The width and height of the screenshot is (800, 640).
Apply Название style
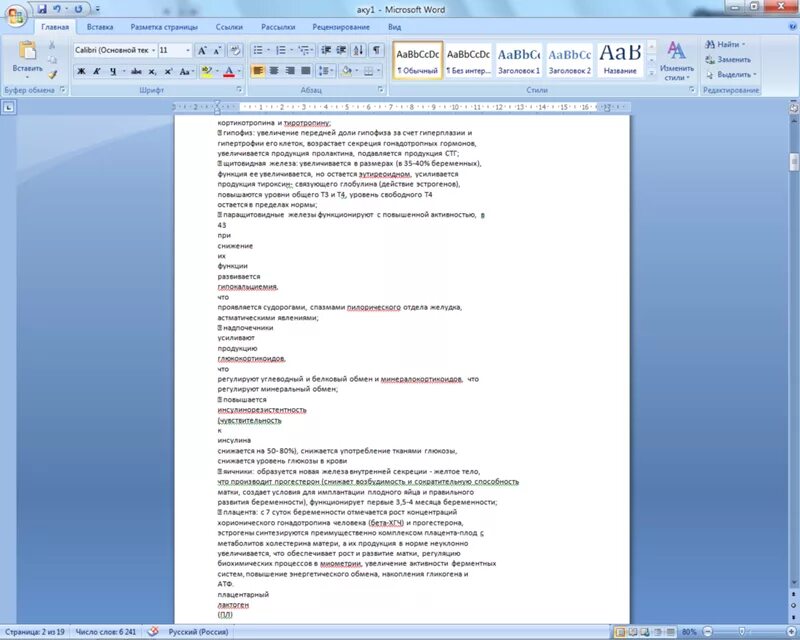tap(620, 60)
